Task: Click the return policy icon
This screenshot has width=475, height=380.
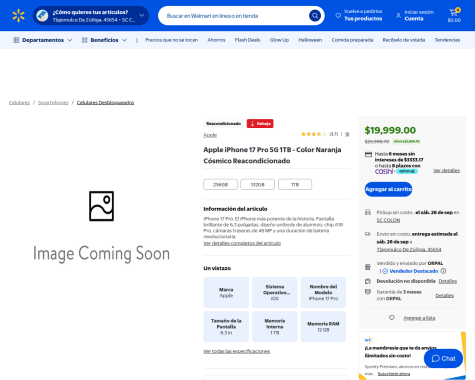Action: click(x=368, y=281)
